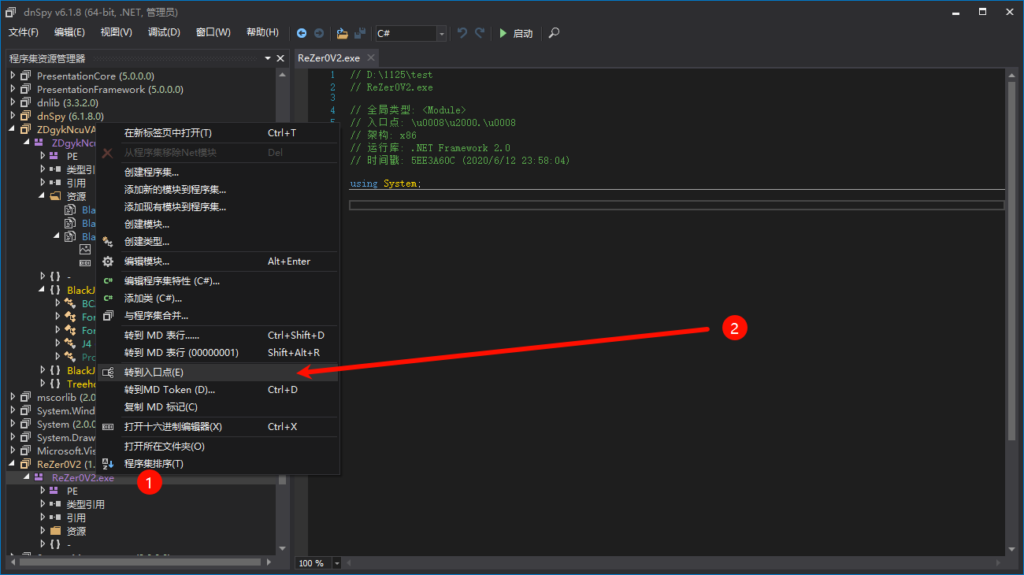Image resolution: width=1024 pixels, height=575 pixels.
Task: Select the ReZer0V2.exe editor tab
Action: [328, 58]
